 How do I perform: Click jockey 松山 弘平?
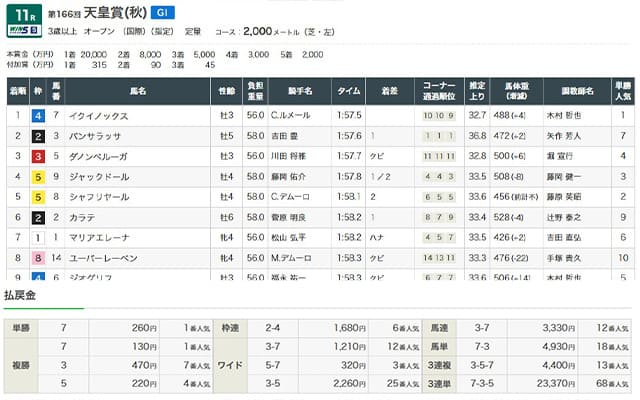point(289,238)
